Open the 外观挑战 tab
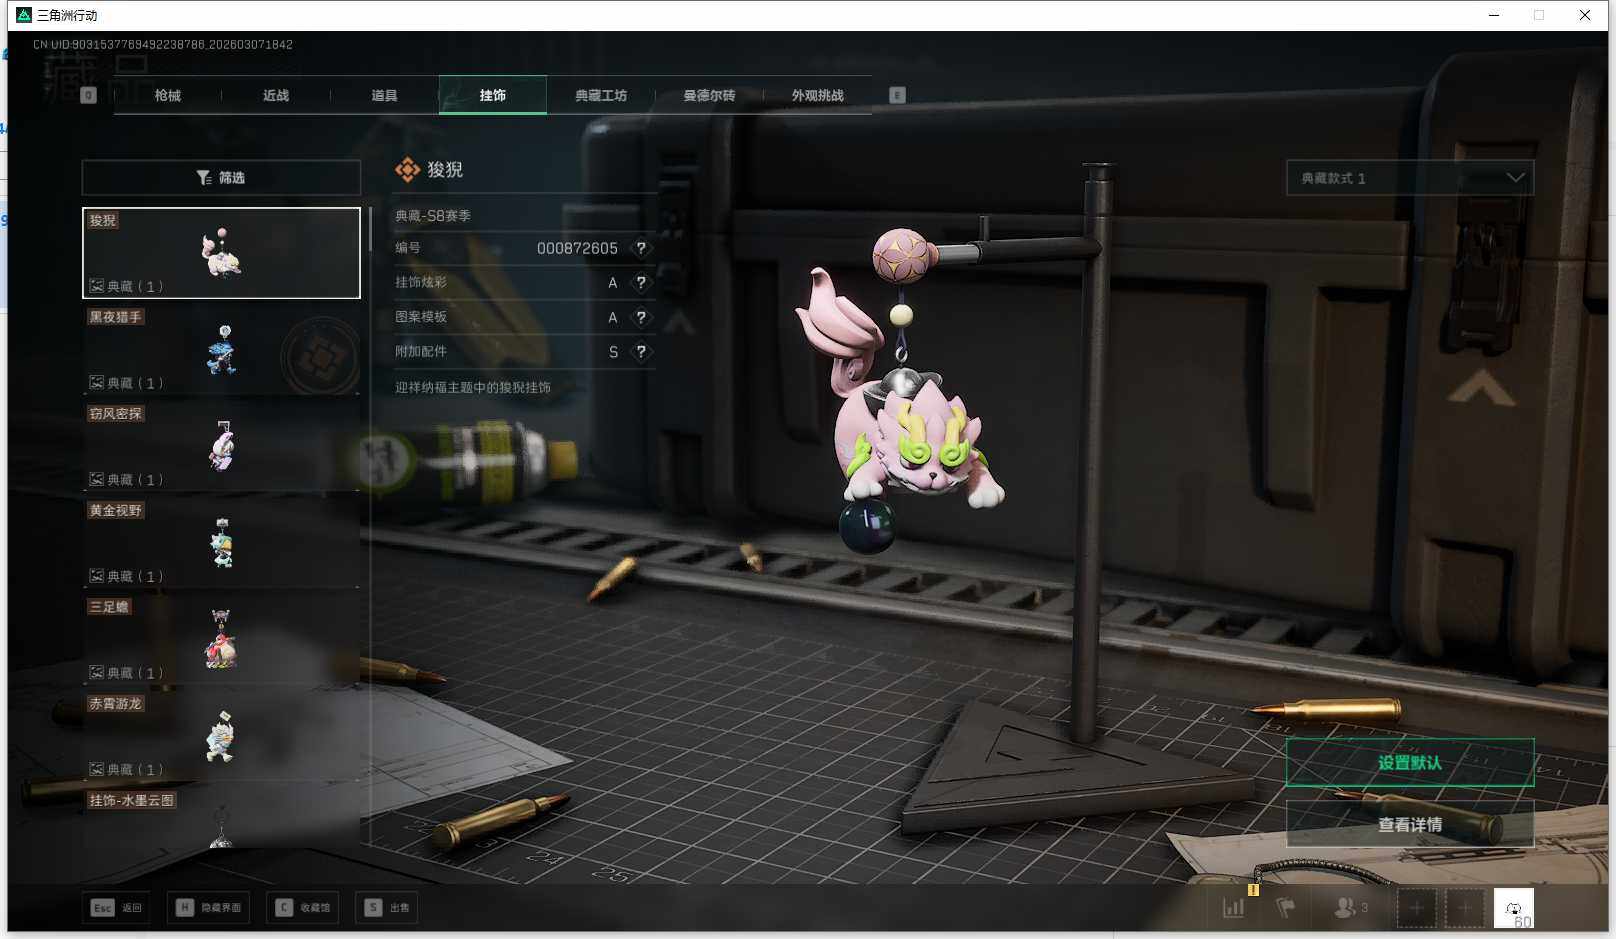The width and height of the screenshot is (1616, 939). (817, 96)
